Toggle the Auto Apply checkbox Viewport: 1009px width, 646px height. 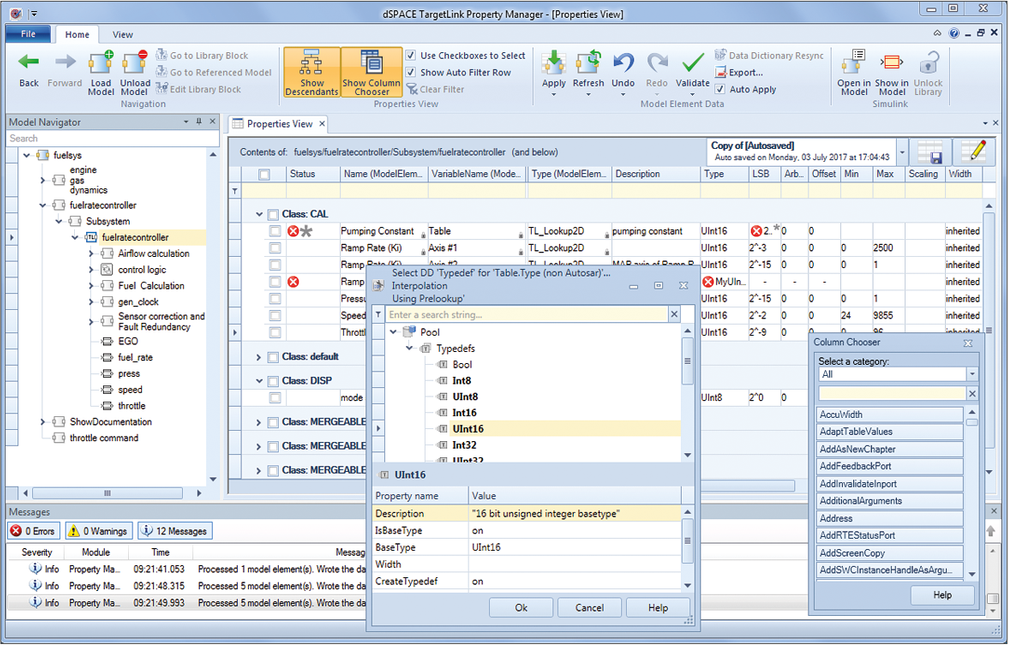(x=720, y=89)
